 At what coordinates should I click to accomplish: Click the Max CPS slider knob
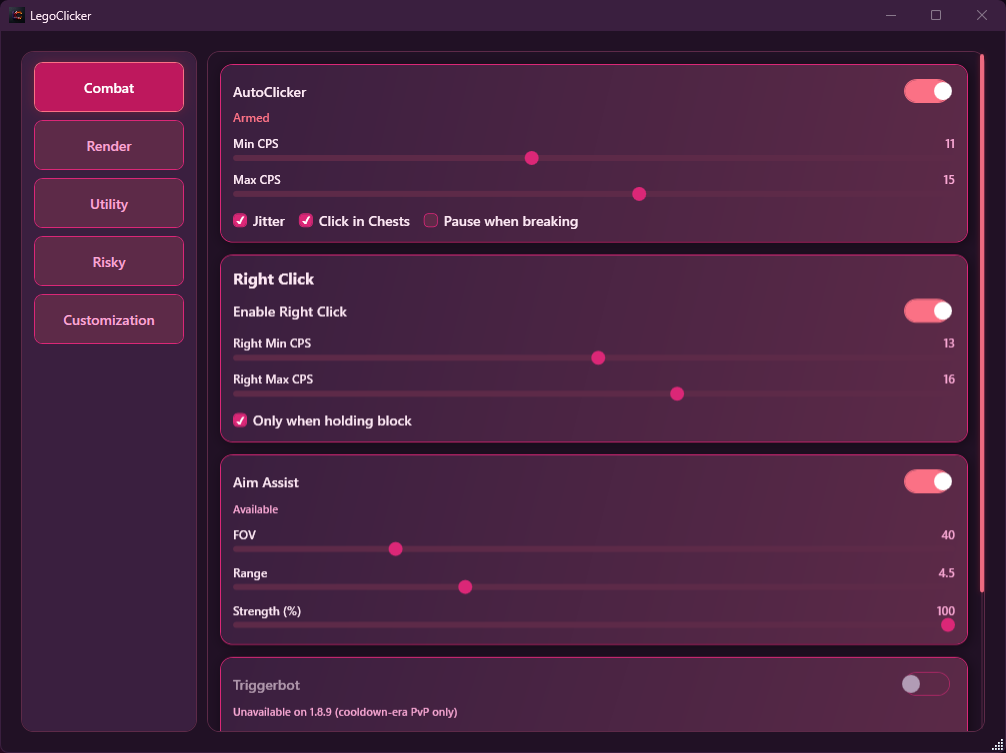coord(639,194)
